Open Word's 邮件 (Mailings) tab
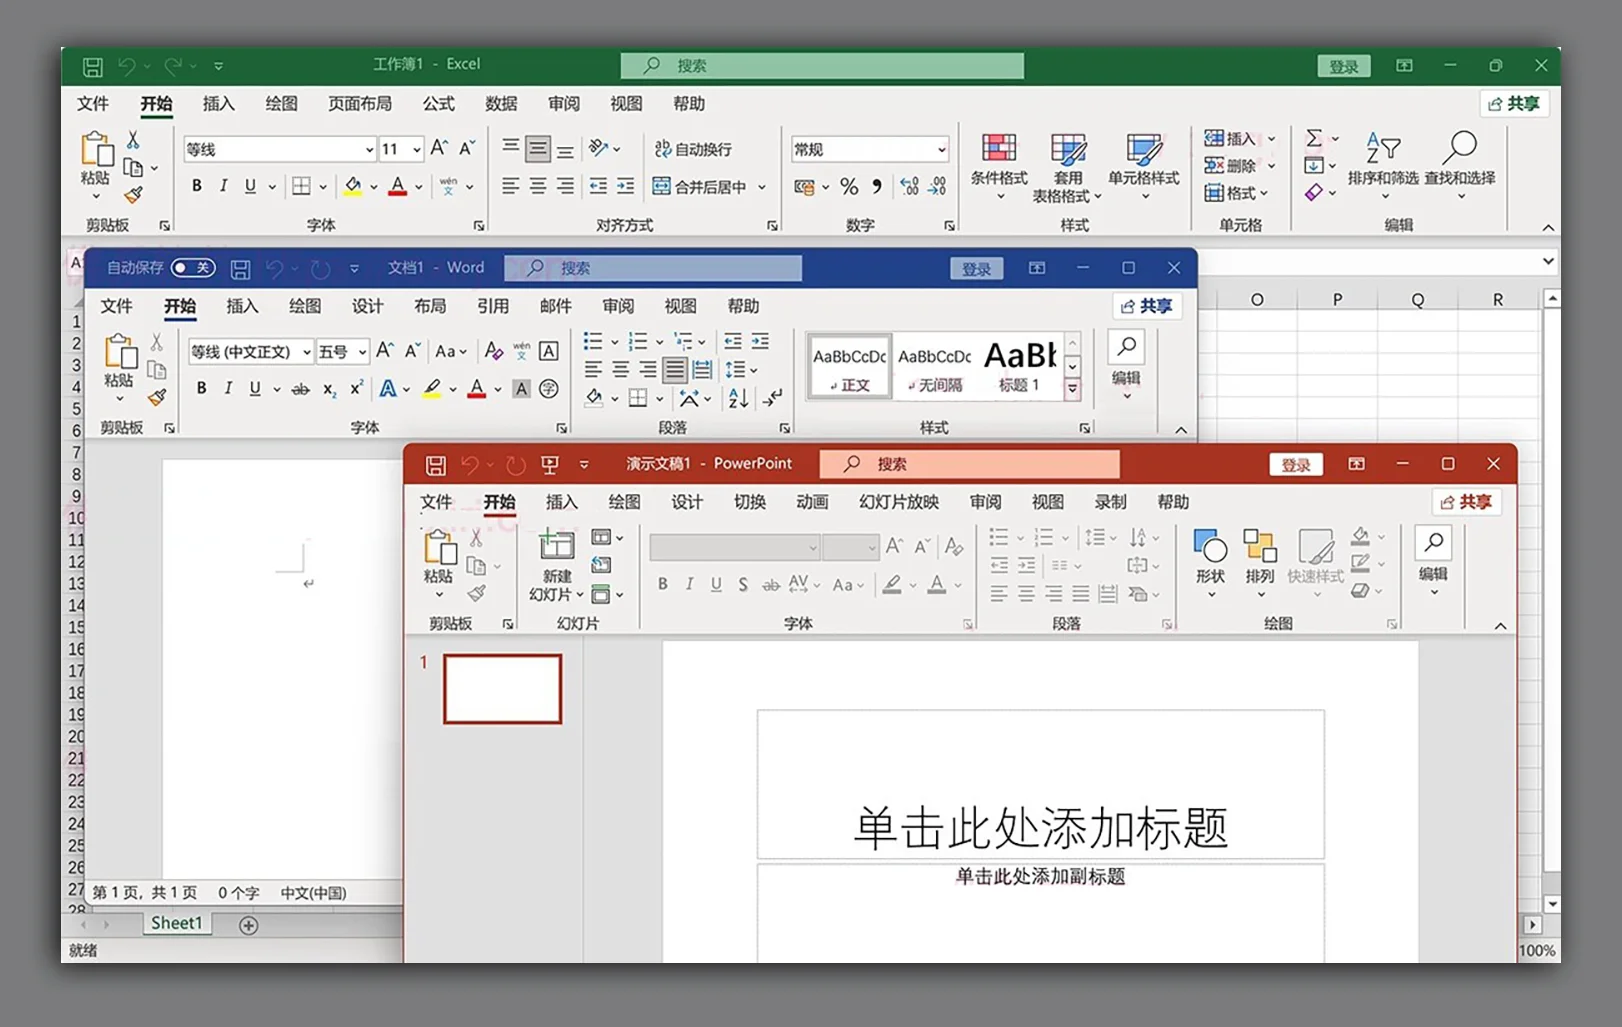 coord(555,306)
